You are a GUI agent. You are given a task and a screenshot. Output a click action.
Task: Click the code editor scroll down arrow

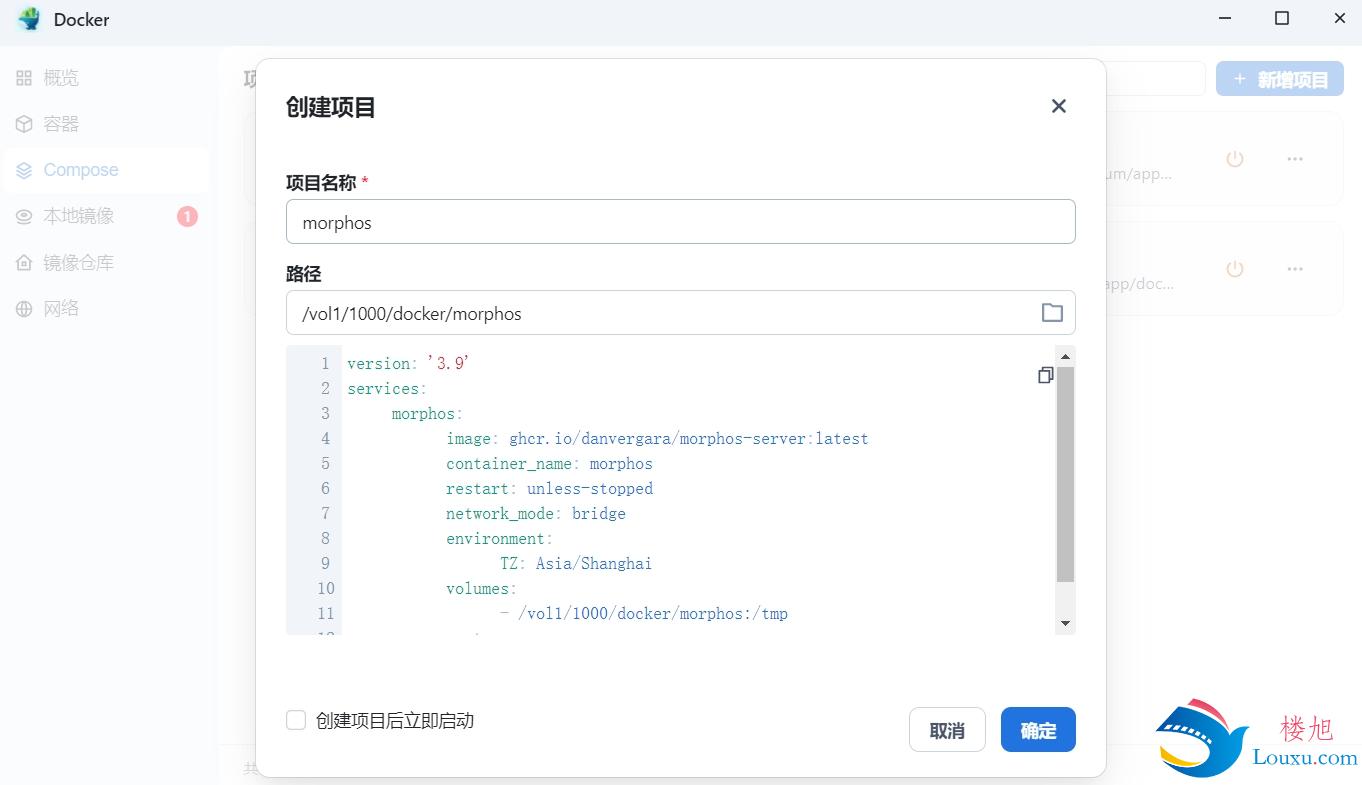pos(1065,624)
